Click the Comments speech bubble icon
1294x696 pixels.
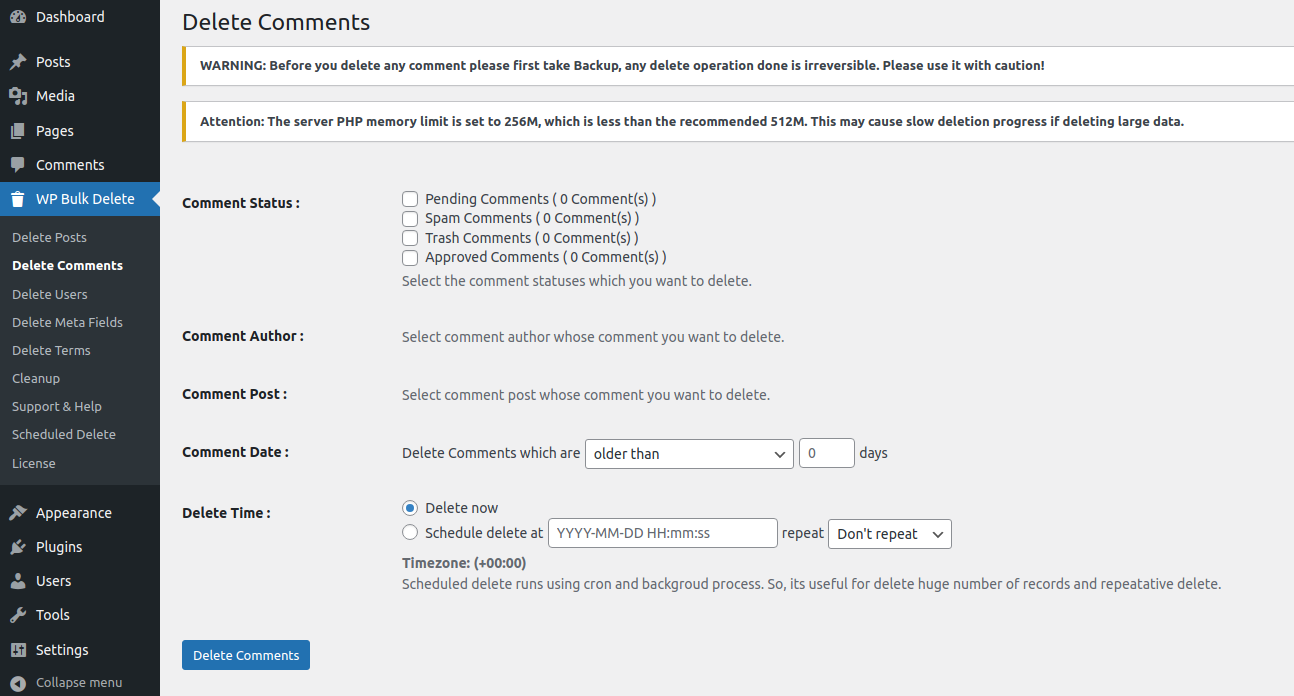(x=18, y=165)
